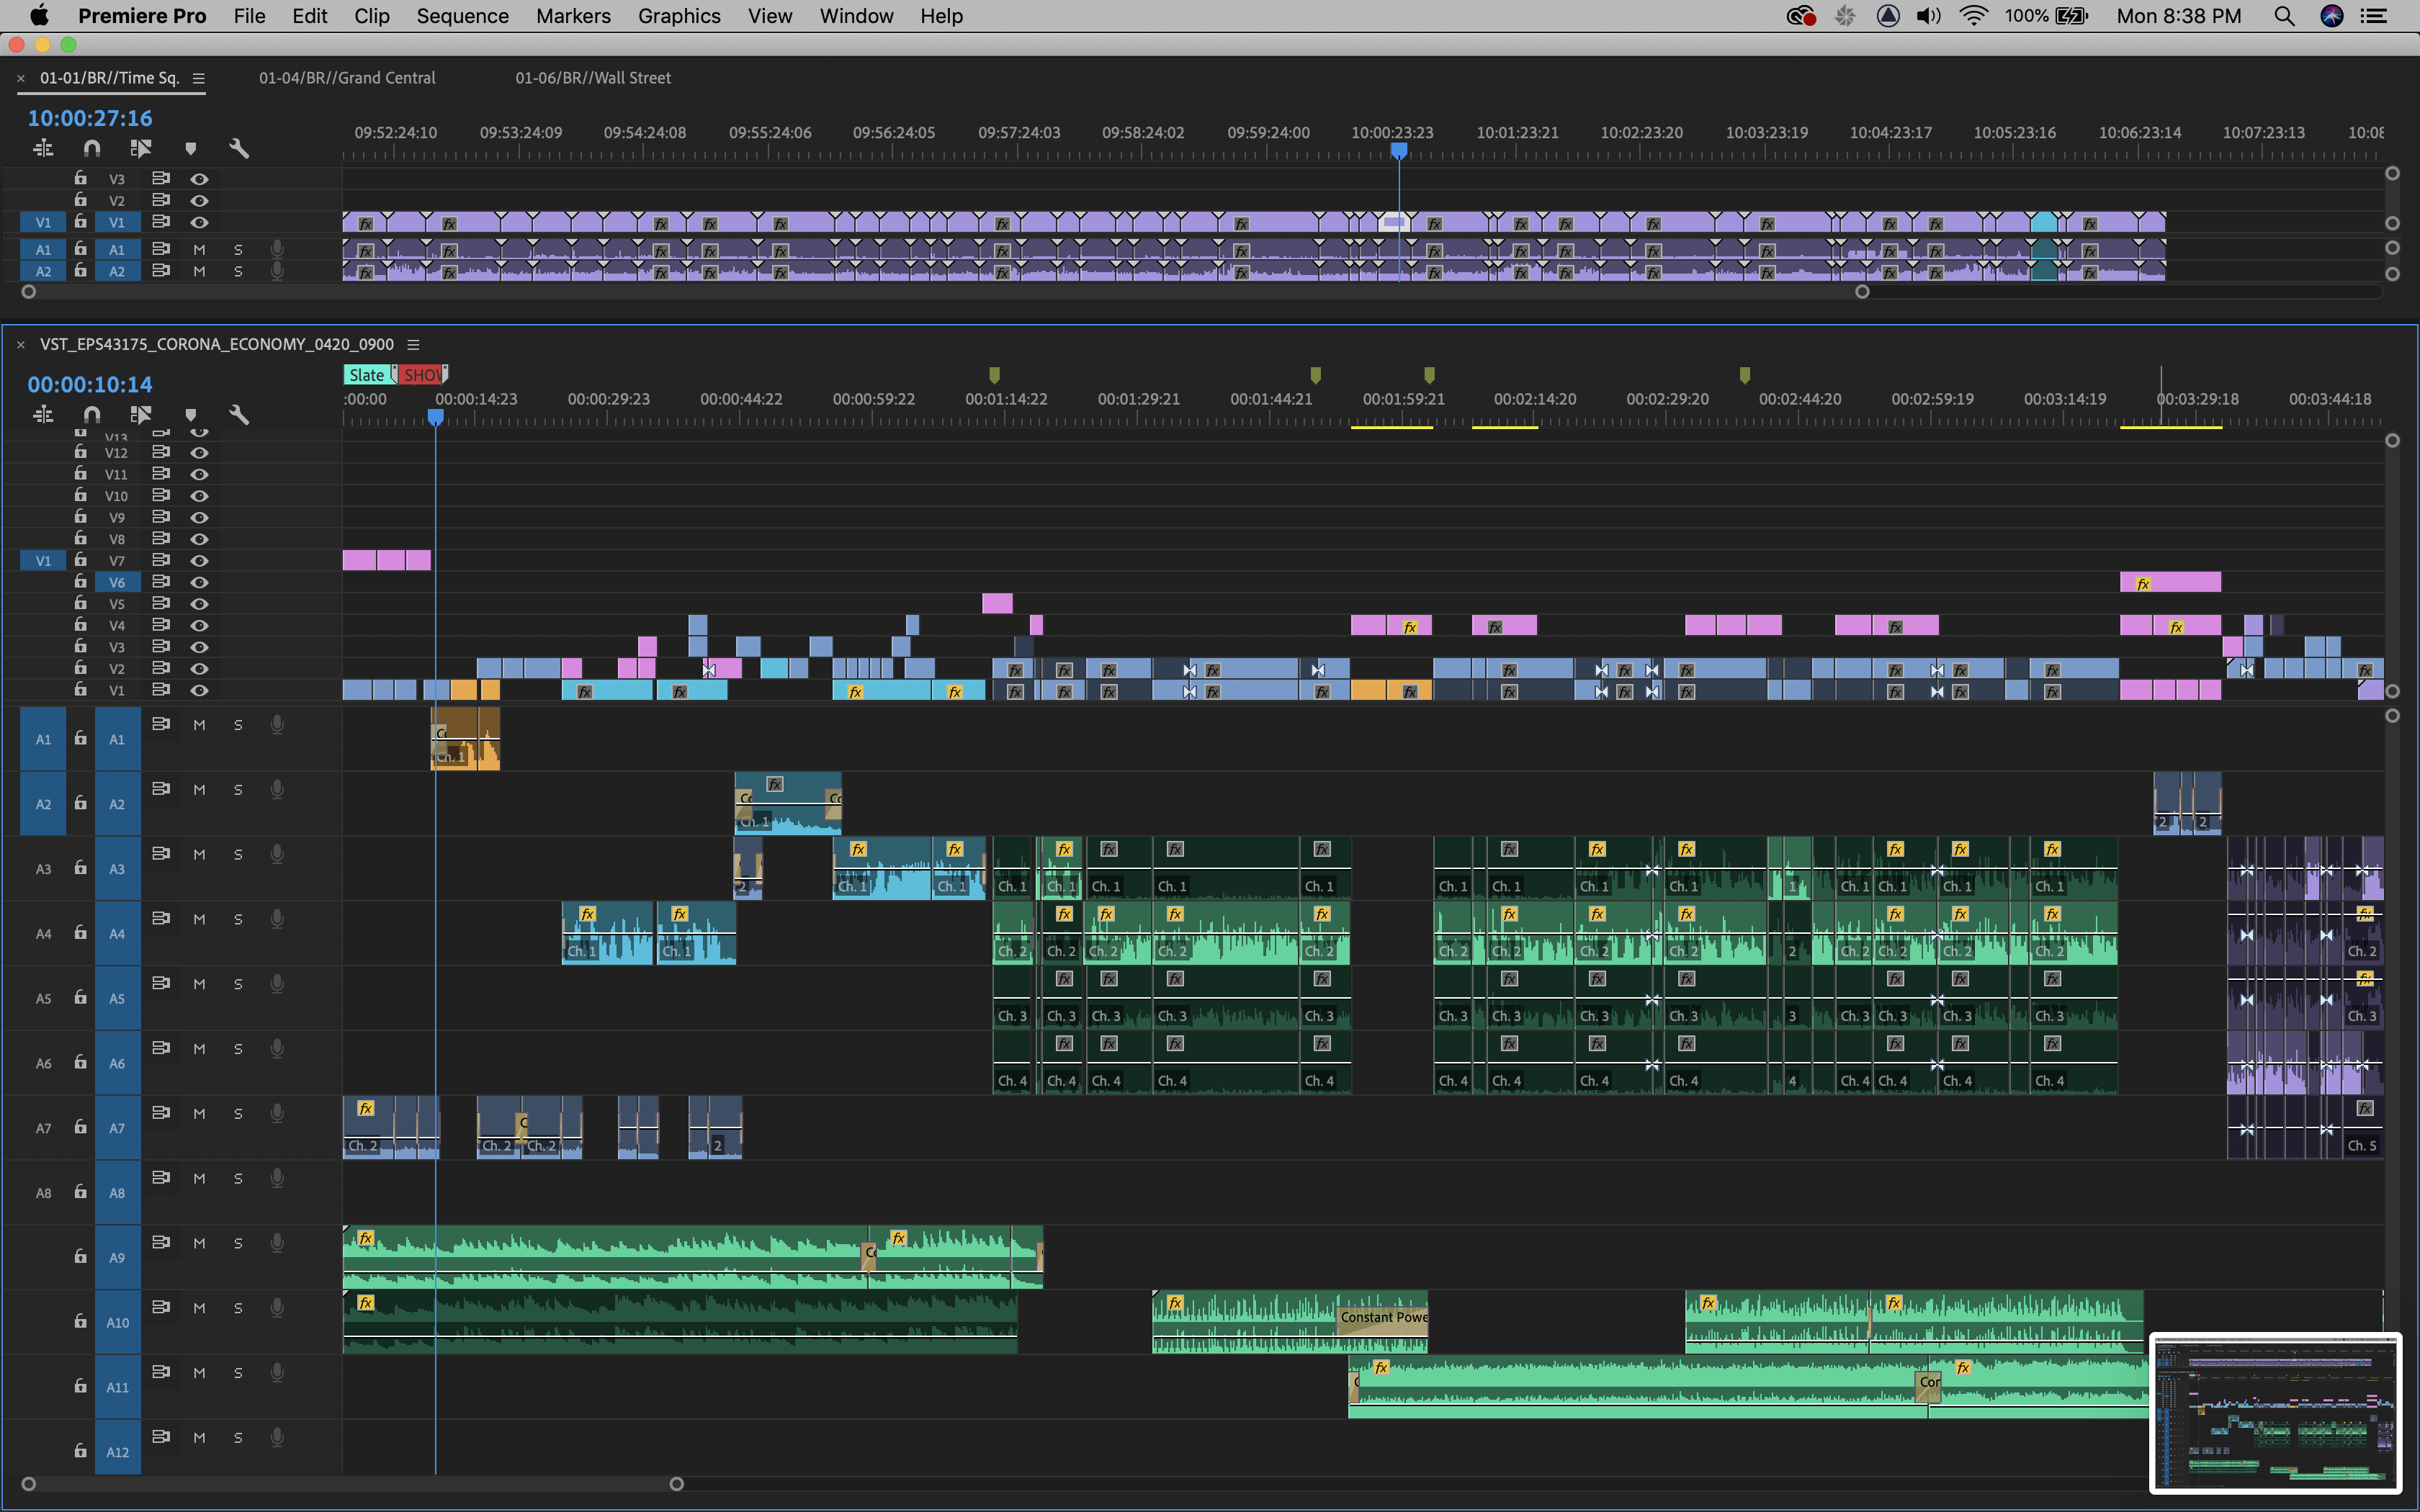Toggle insert sequences as nests in lower timeline
Screen dimensions: 2420x1512
43,415
